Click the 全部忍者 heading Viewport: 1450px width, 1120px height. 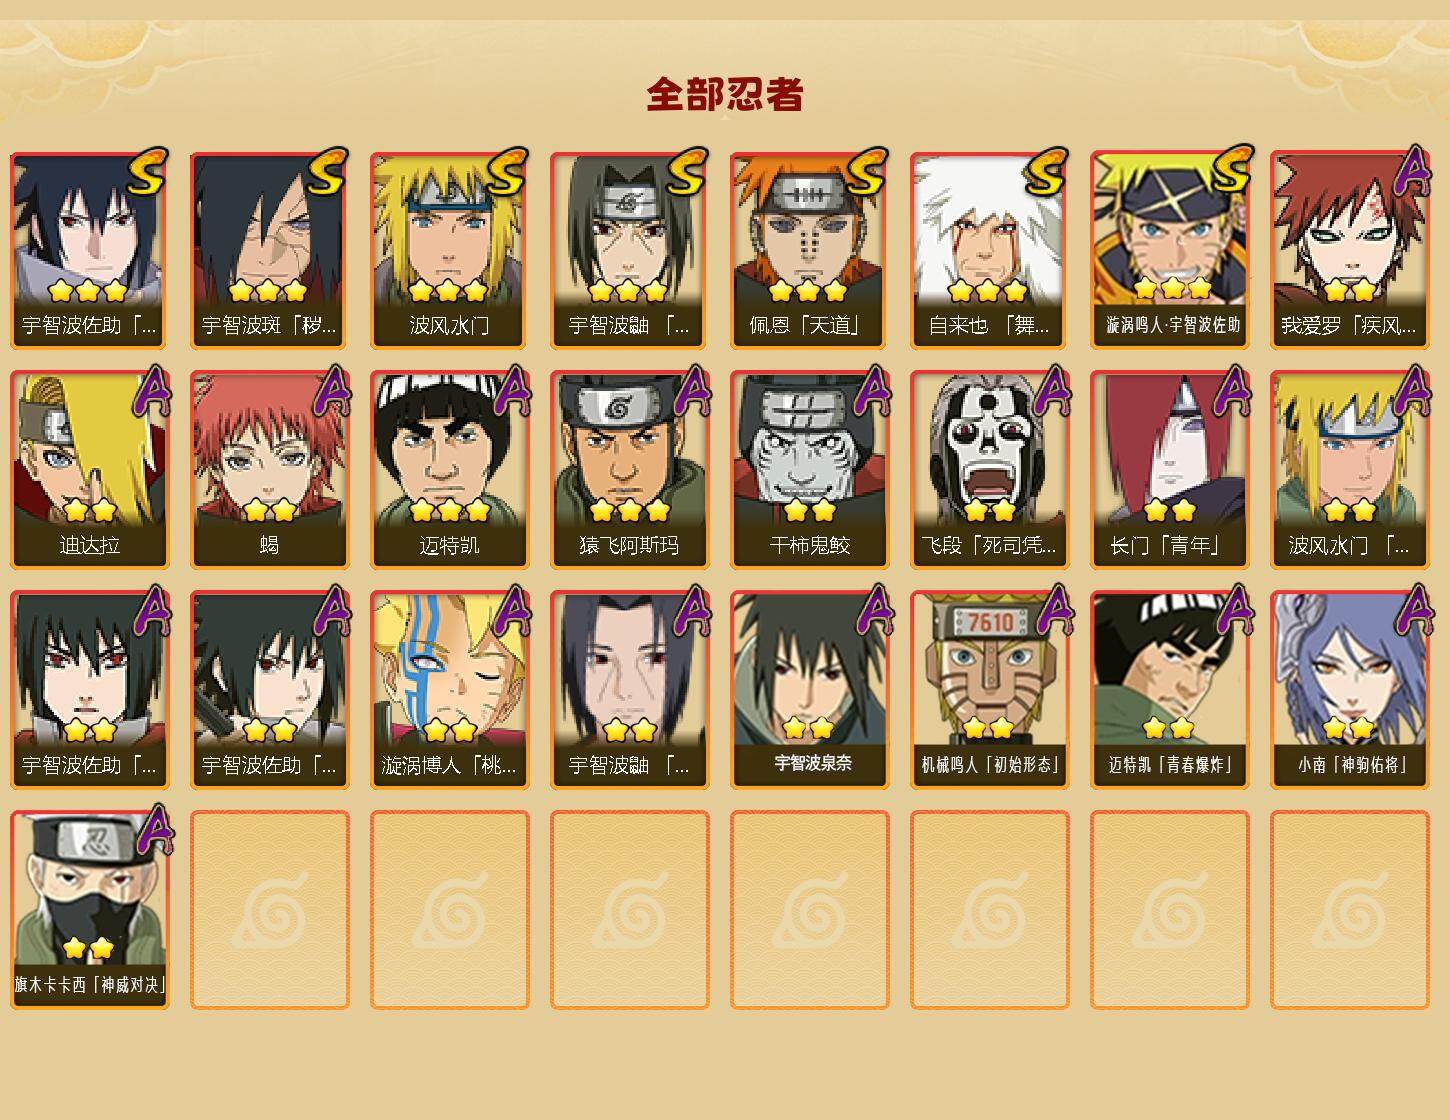pos(725,95)
